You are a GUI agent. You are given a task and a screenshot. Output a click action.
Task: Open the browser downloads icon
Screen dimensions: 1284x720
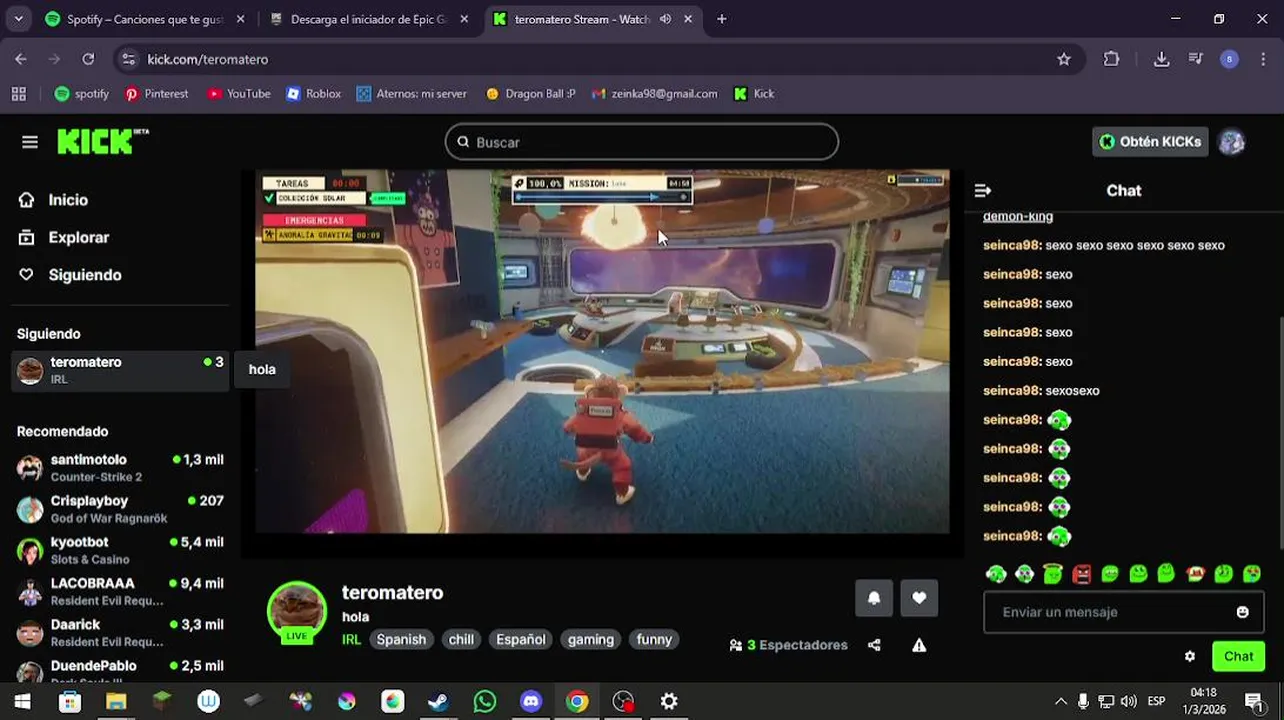pyautogui.click(x=1161, y=59)
